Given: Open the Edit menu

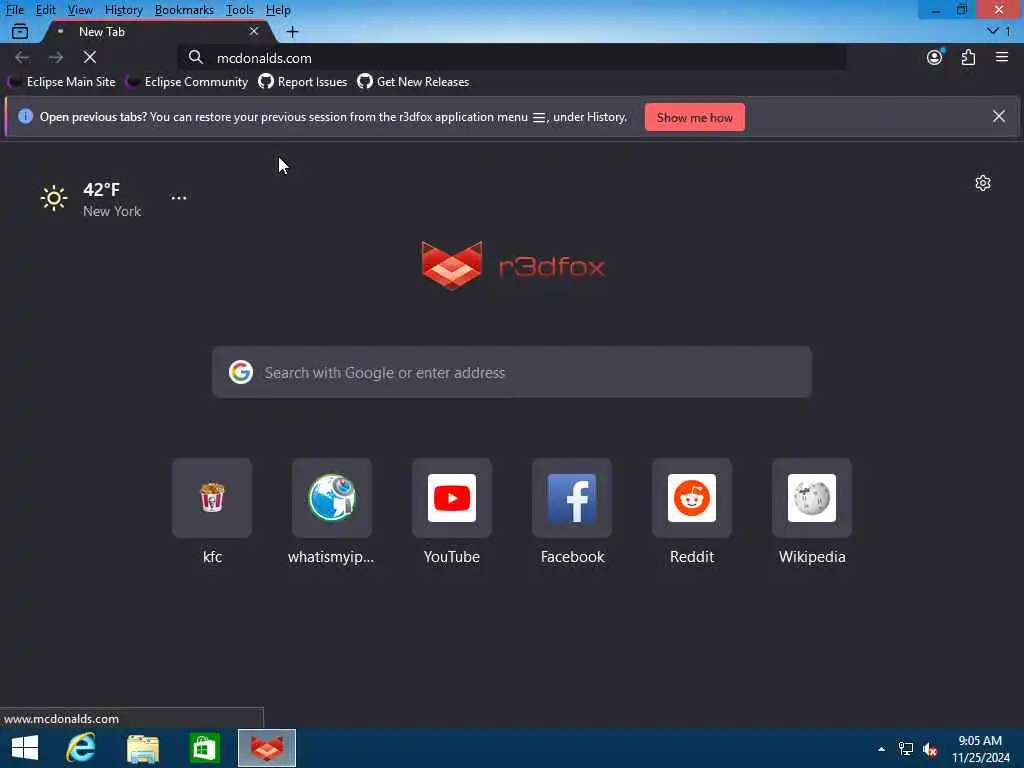Looking at the screenshot, I should click(x=45, y=10).
